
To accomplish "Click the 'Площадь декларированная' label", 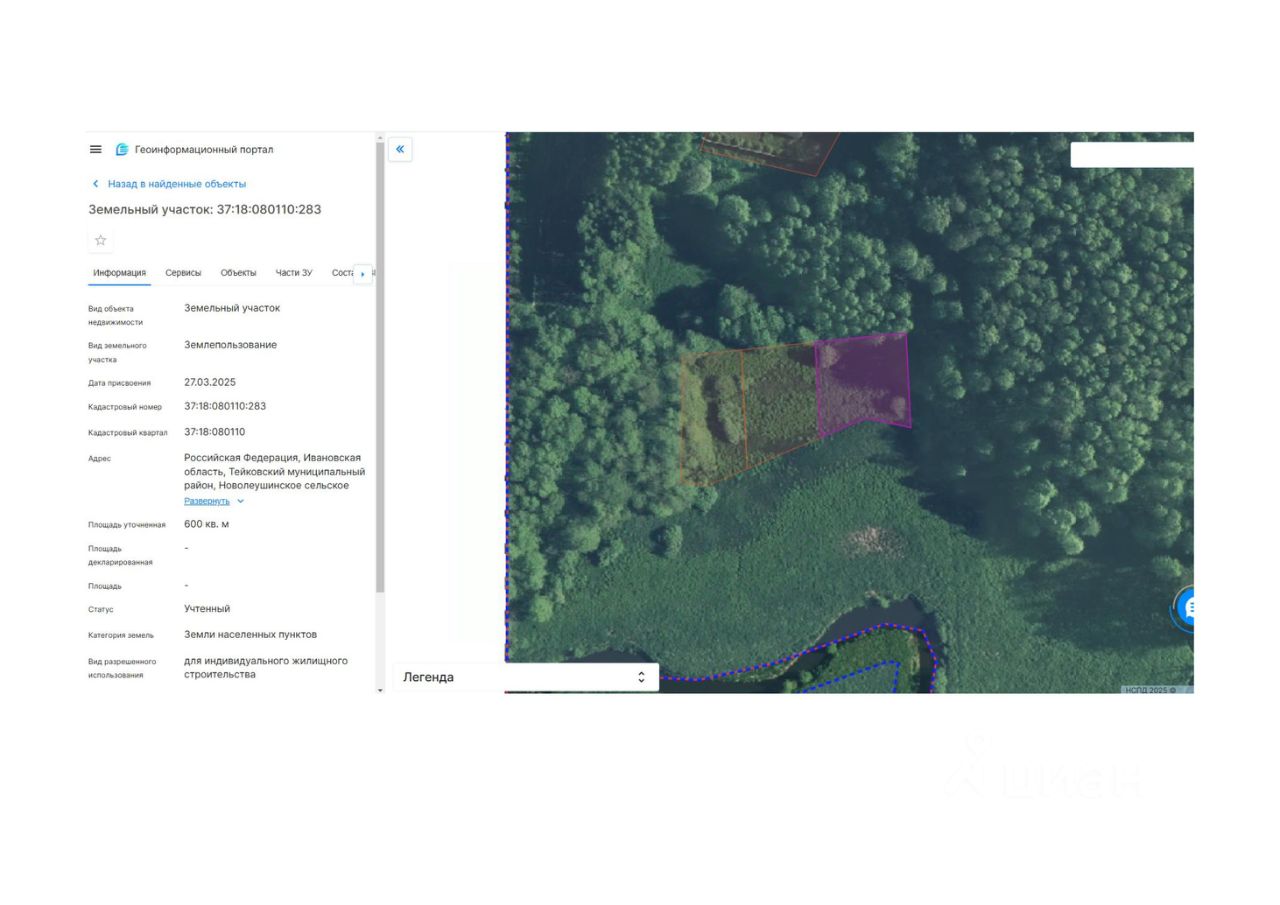I will 120,556.
